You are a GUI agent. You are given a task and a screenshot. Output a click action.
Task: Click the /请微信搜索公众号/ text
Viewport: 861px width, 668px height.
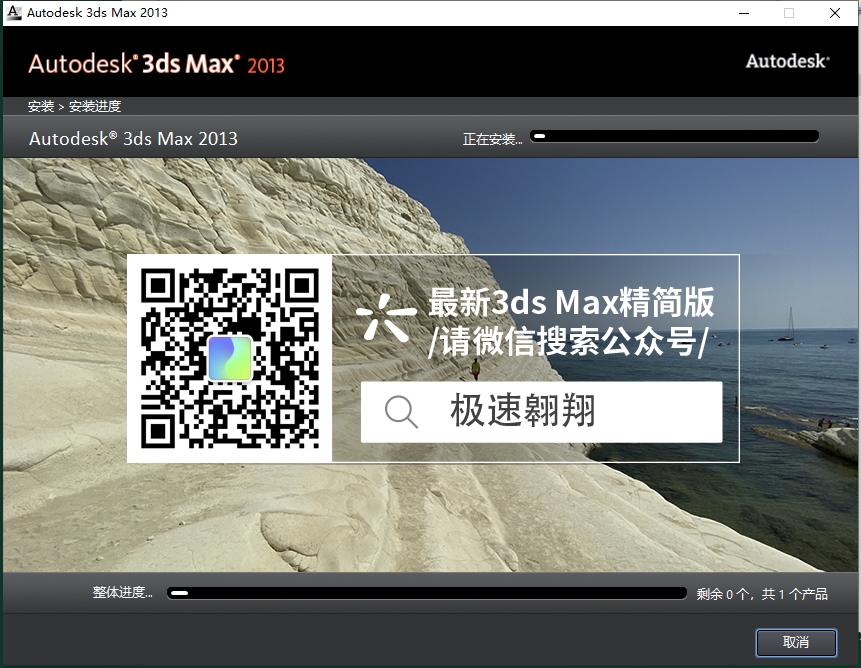(x=569, y=341)
